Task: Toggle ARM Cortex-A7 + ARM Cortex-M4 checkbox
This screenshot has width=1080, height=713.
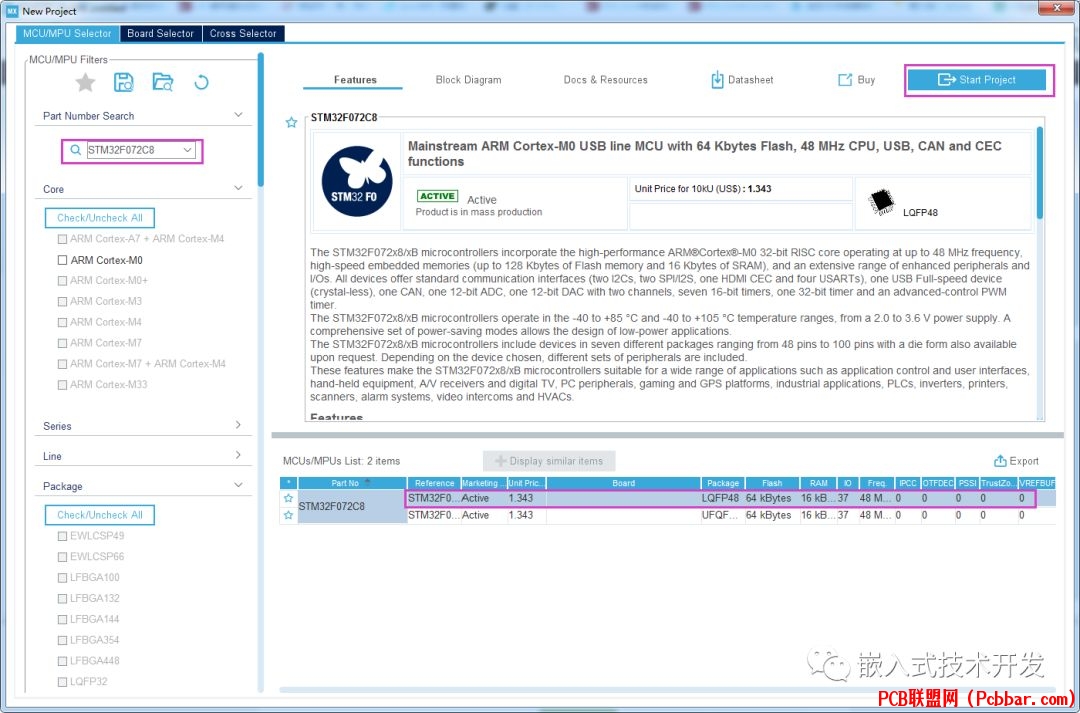Action: pos(62,239)
